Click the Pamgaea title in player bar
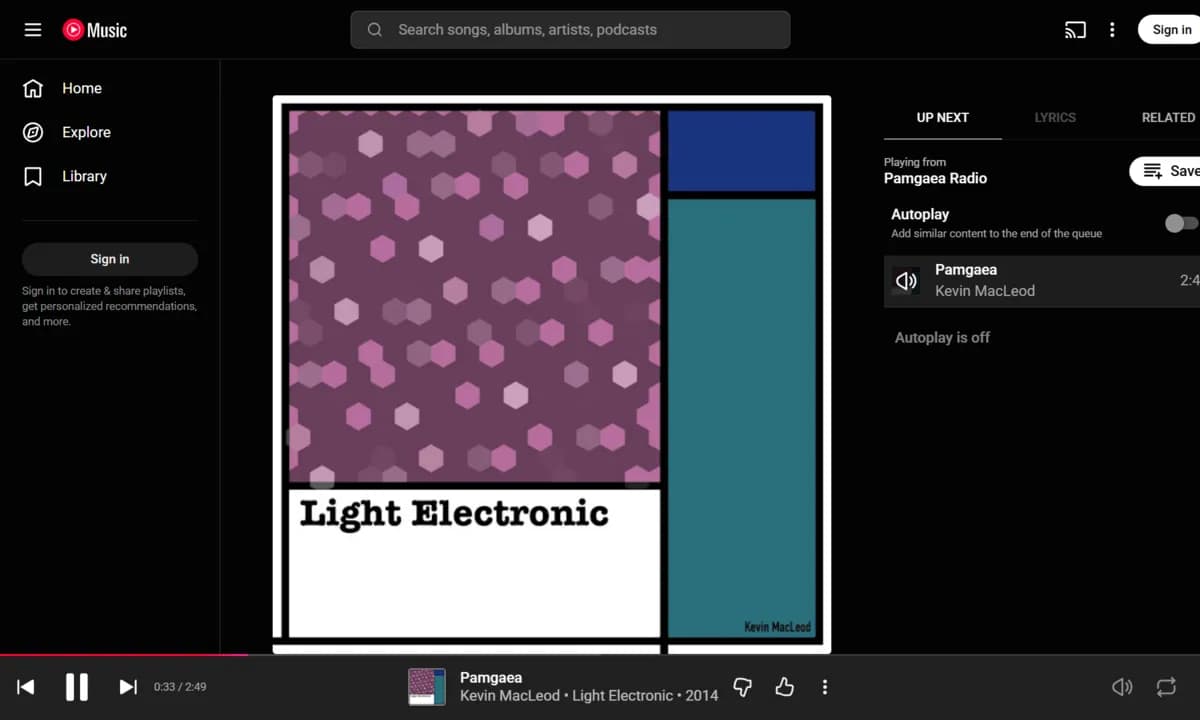This screenshot has height=720, width=1200. click(x=491, y=677)
